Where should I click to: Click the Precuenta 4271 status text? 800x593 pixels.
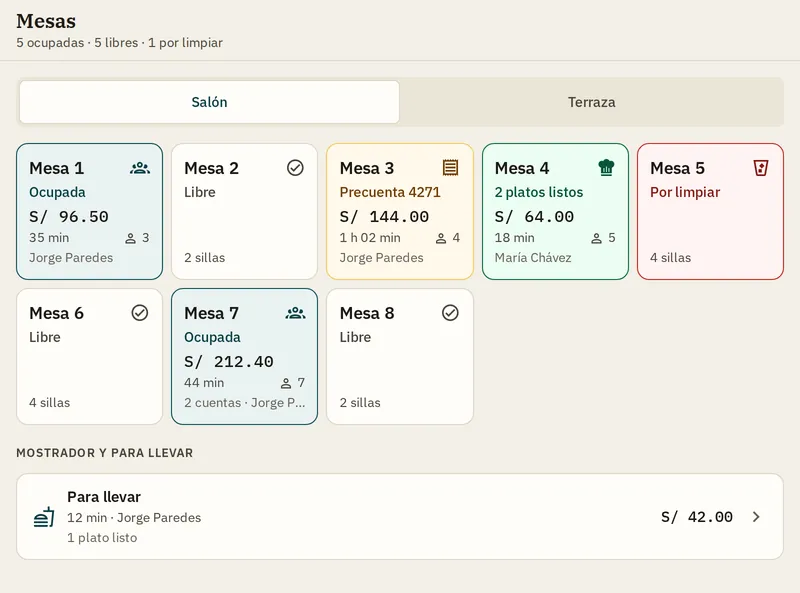click(x=390, y=192)
